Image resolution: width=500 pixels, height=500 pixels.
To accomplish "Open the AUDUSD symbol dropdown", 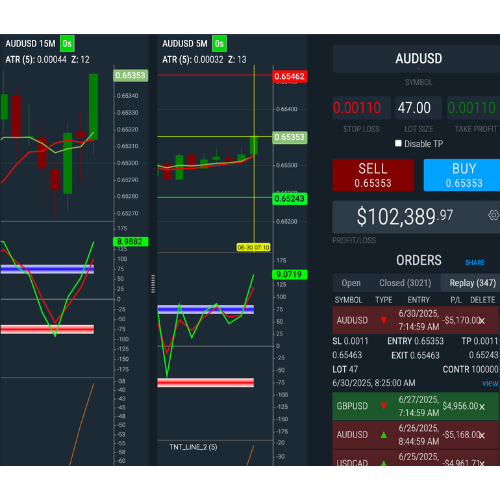I will pos(419,59).
